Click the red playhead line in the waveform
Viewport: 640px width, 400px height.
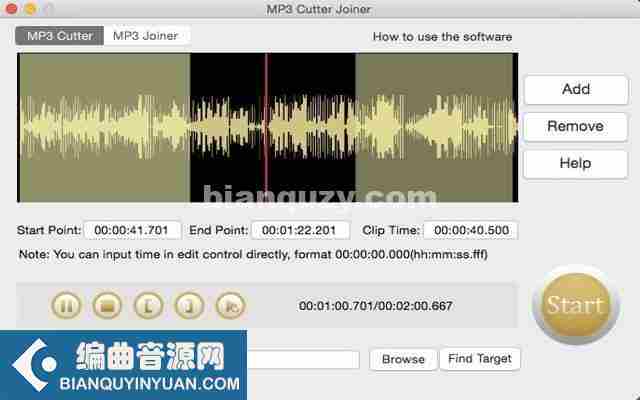pos(266,127)
